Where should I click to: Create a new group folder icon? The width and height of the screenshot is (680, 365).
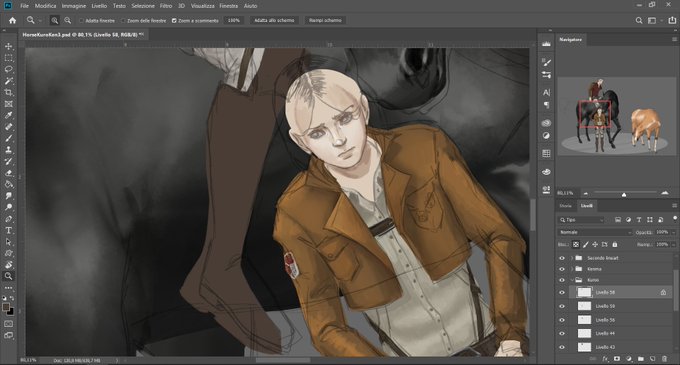[x=641, y=359]
